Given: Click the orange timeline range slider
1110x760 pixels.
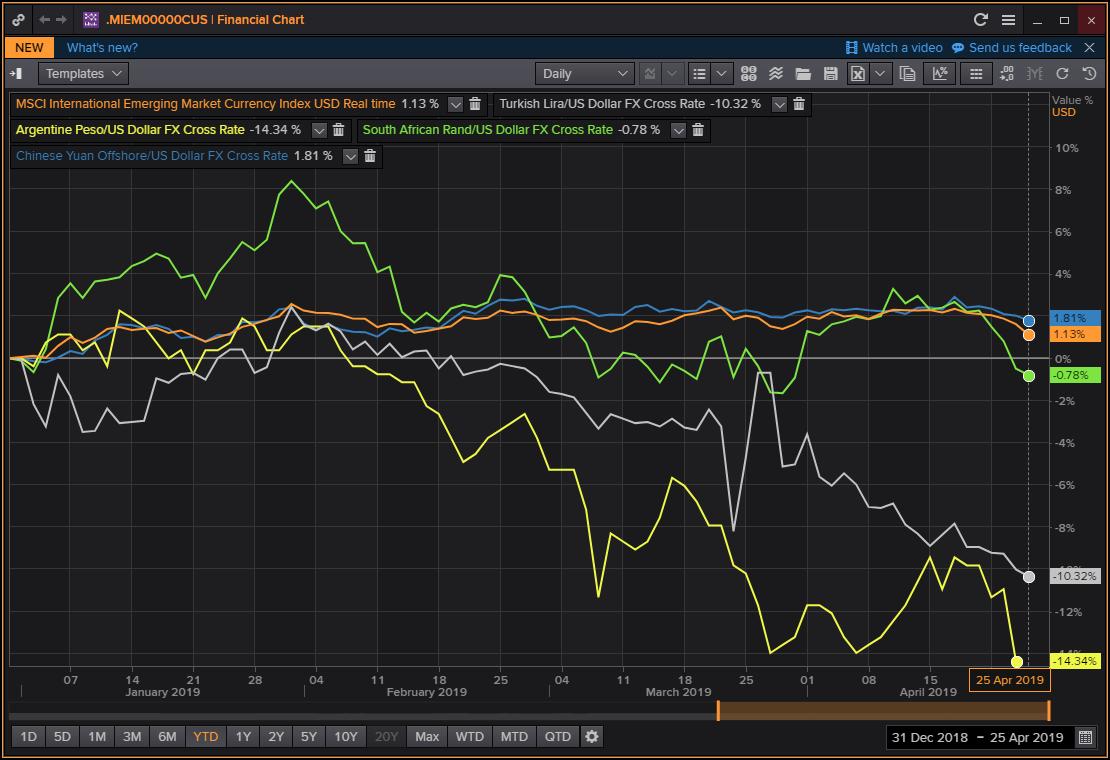Looking at the screenshot, I should [883, 710].
